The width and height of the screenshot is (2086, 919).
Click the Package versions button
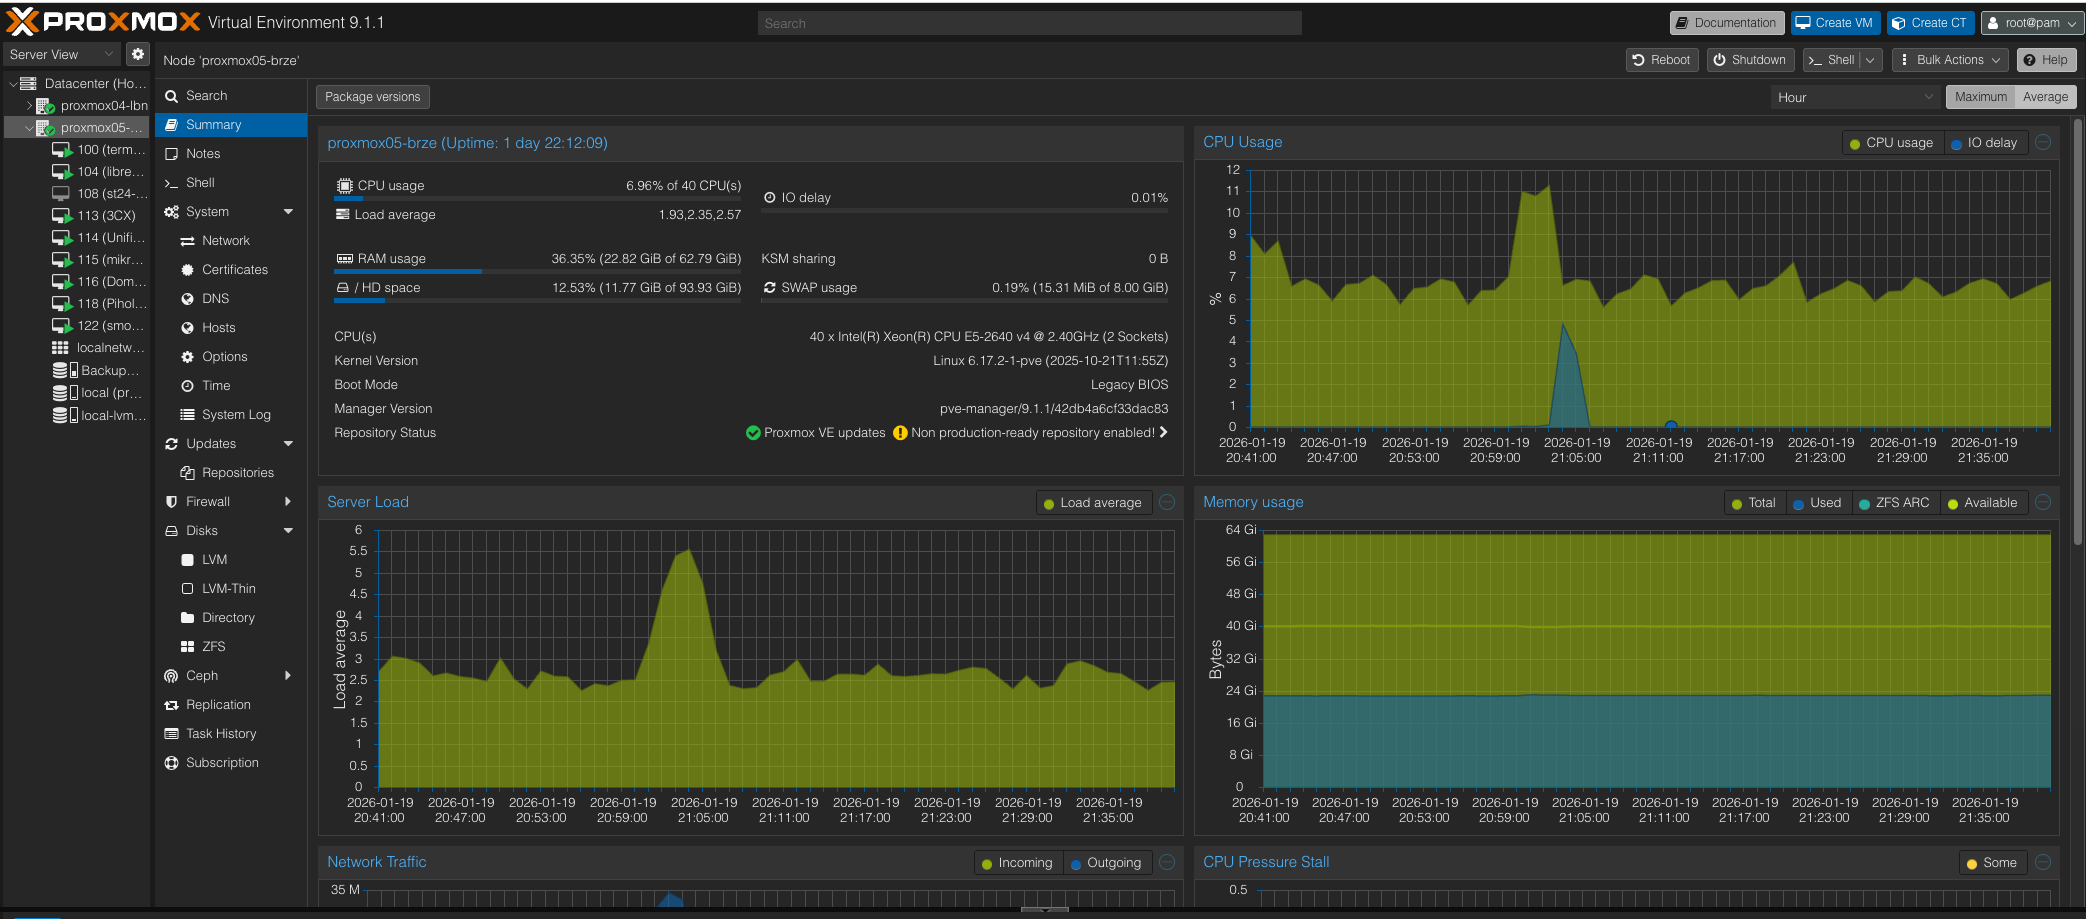click(x=373, y=97)
